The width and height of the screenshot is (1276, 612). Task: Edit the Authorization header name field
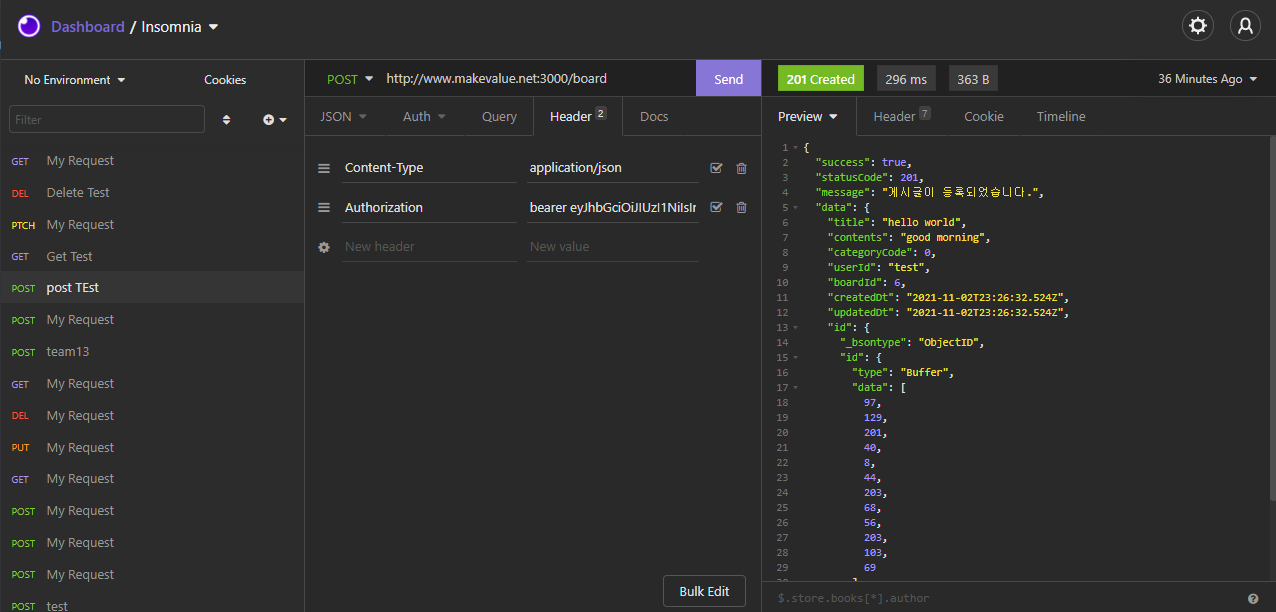(429, 208)
